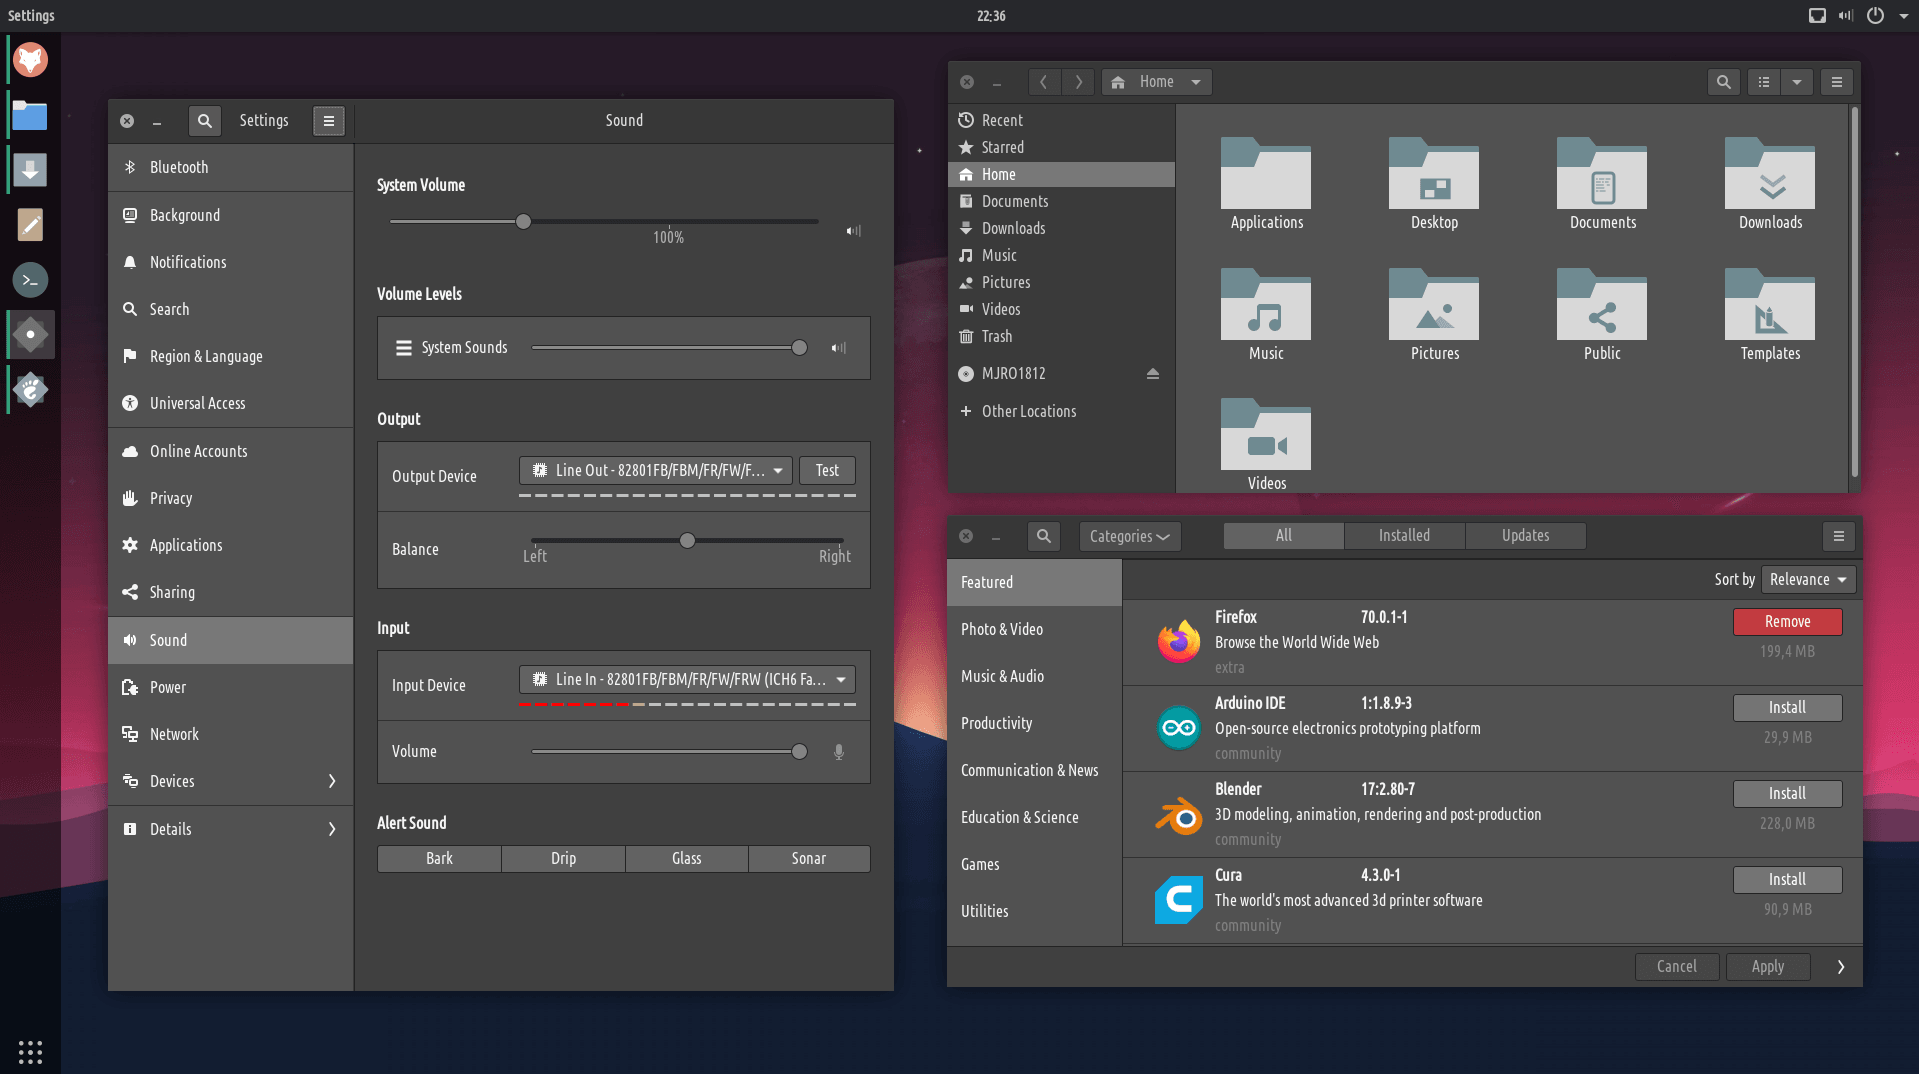Launch the terminal from the dock
1919x1074 pixels.
point(30,280)
